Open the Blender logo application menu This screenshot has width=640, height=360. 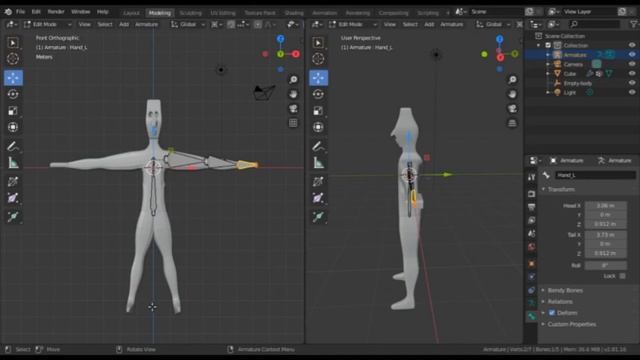point(8,12)
